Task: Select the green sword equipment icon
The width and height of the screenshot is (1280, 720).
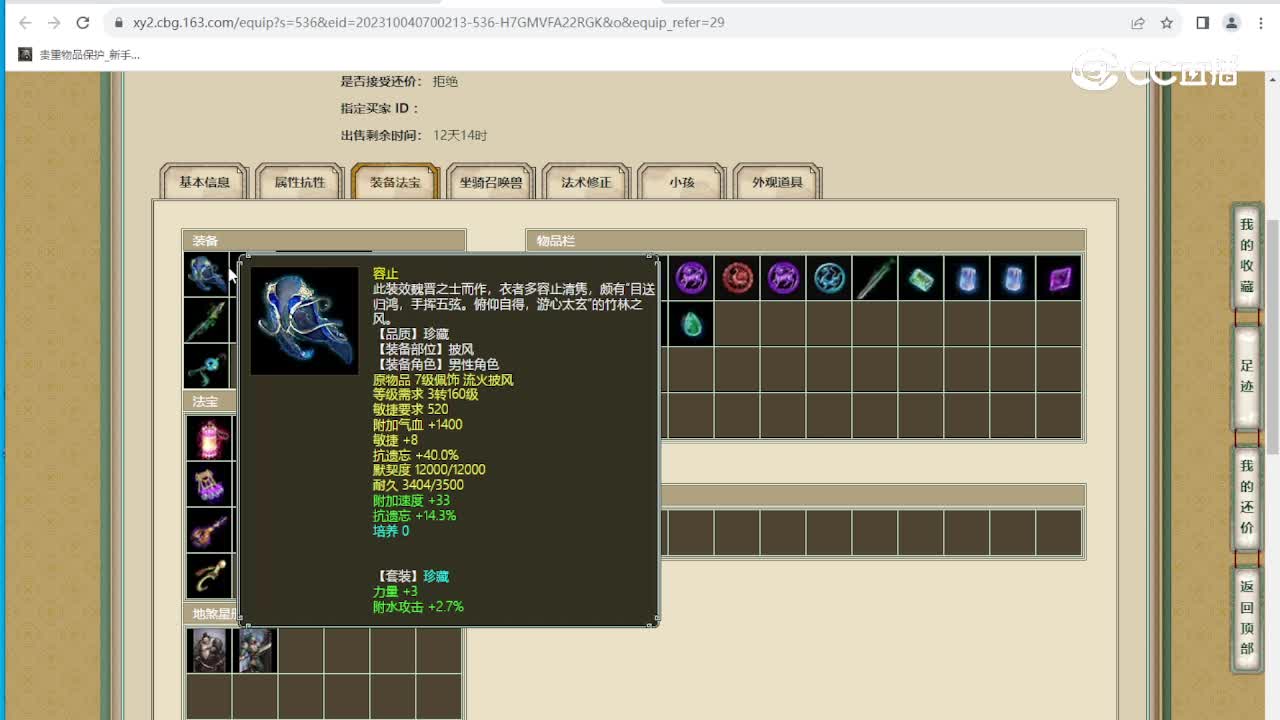Action: tap(207, 320)
